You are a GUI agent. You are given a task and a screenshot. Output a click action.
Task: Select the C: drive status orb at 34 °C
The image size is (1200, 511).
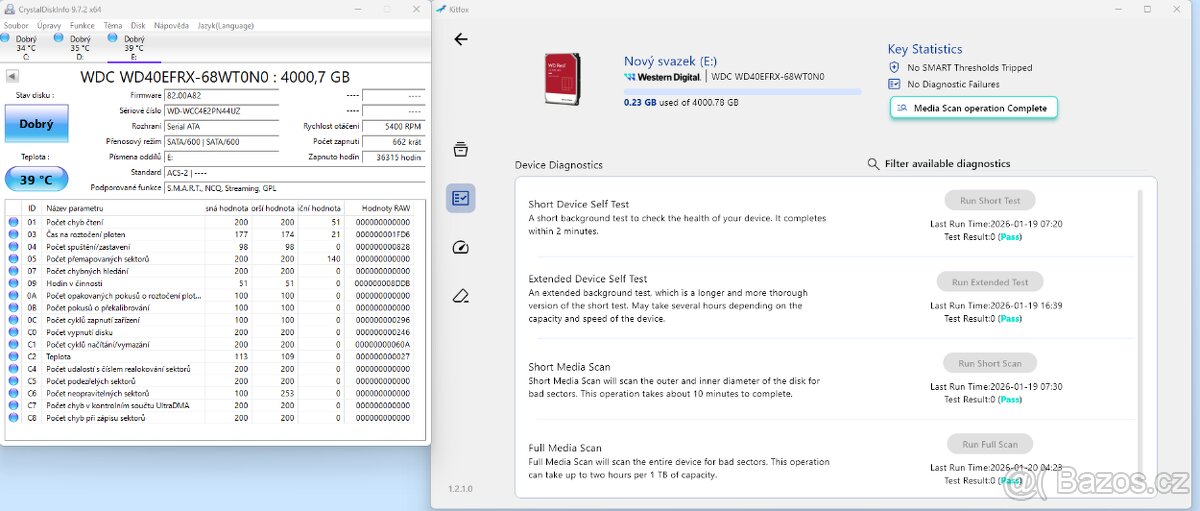[5, 38]
